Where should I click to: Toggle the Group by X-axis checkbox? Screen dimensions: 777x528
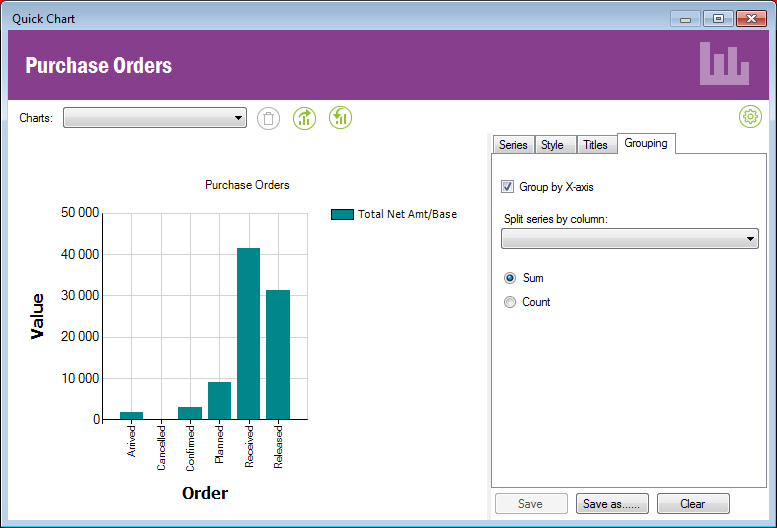click(508, 187)
